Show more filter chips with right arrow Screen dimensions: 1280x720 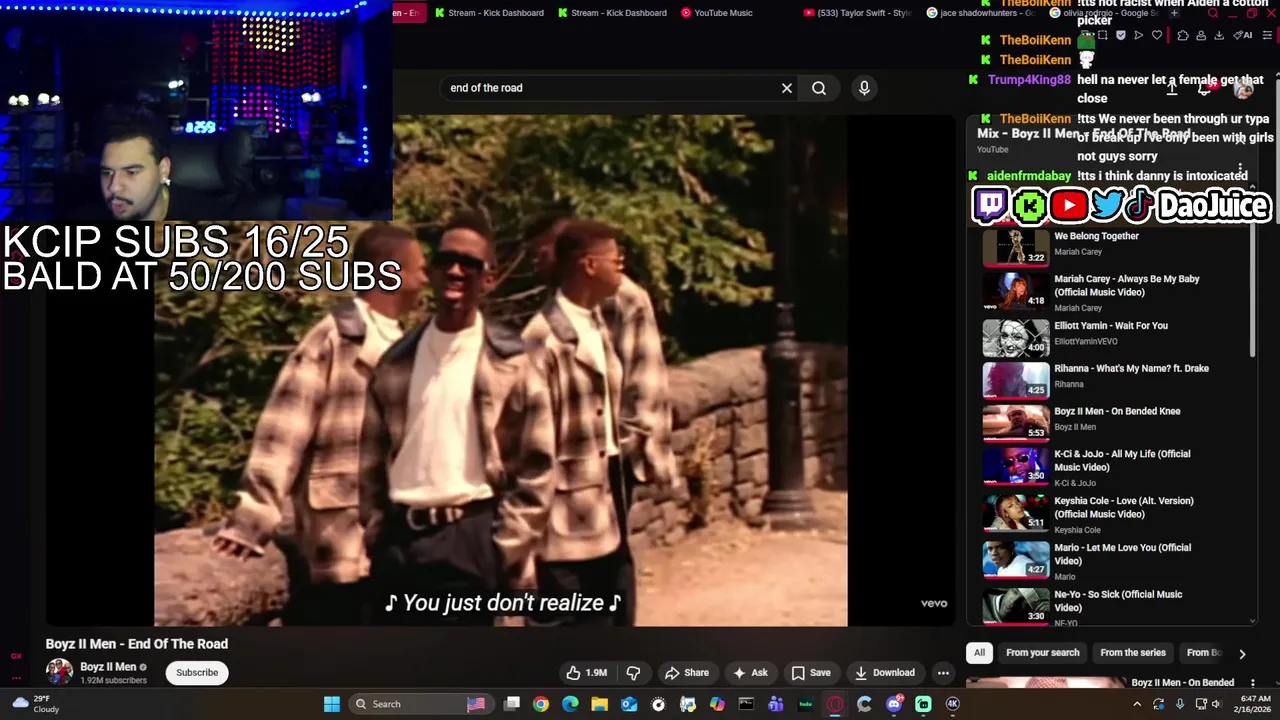(x=1242, y=654)
